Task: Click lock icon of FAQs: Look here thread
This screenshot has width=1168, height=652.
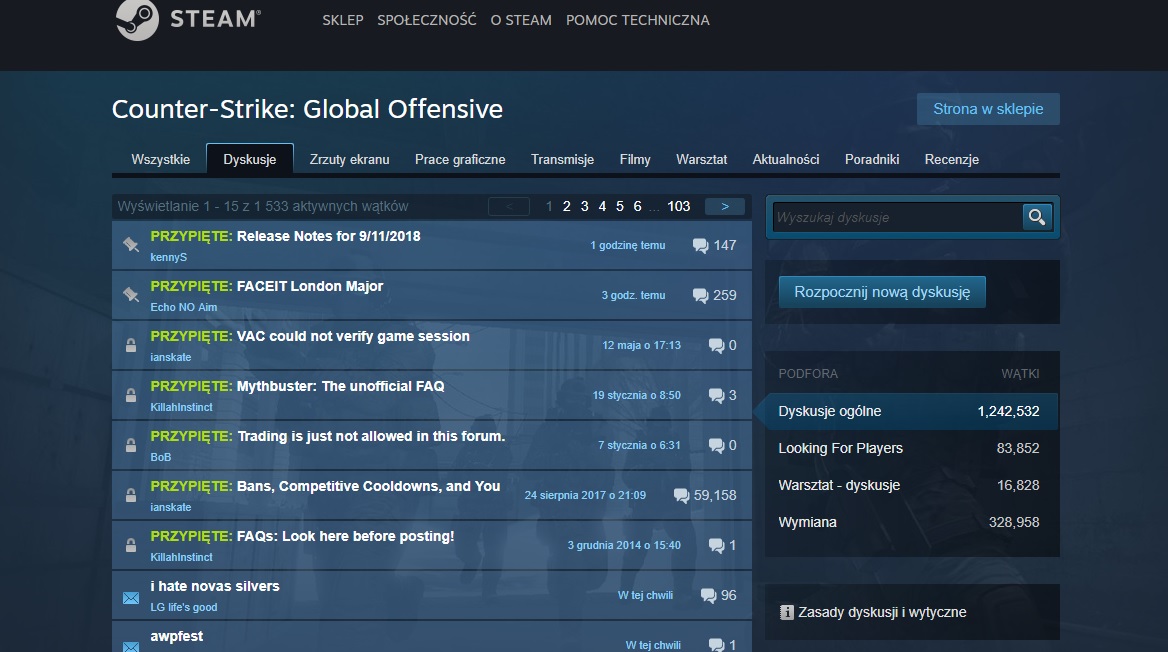Action: click(x=131, y=545)
